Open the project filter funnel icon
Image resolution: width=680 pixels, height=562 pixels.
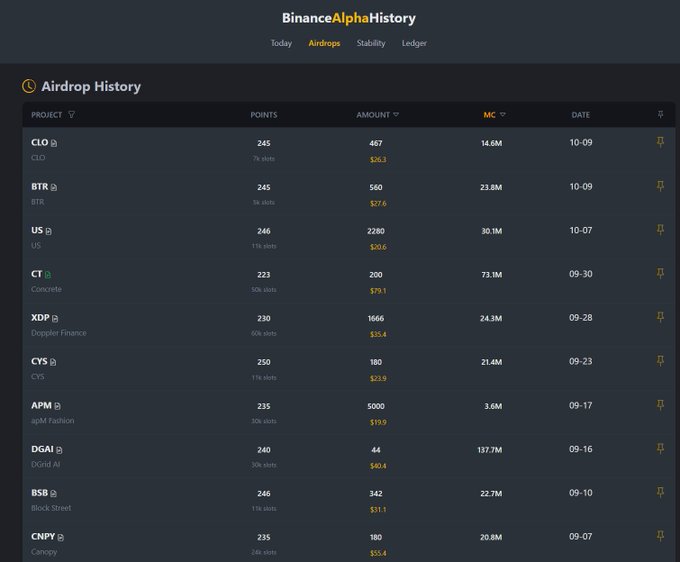click(72, 114)
